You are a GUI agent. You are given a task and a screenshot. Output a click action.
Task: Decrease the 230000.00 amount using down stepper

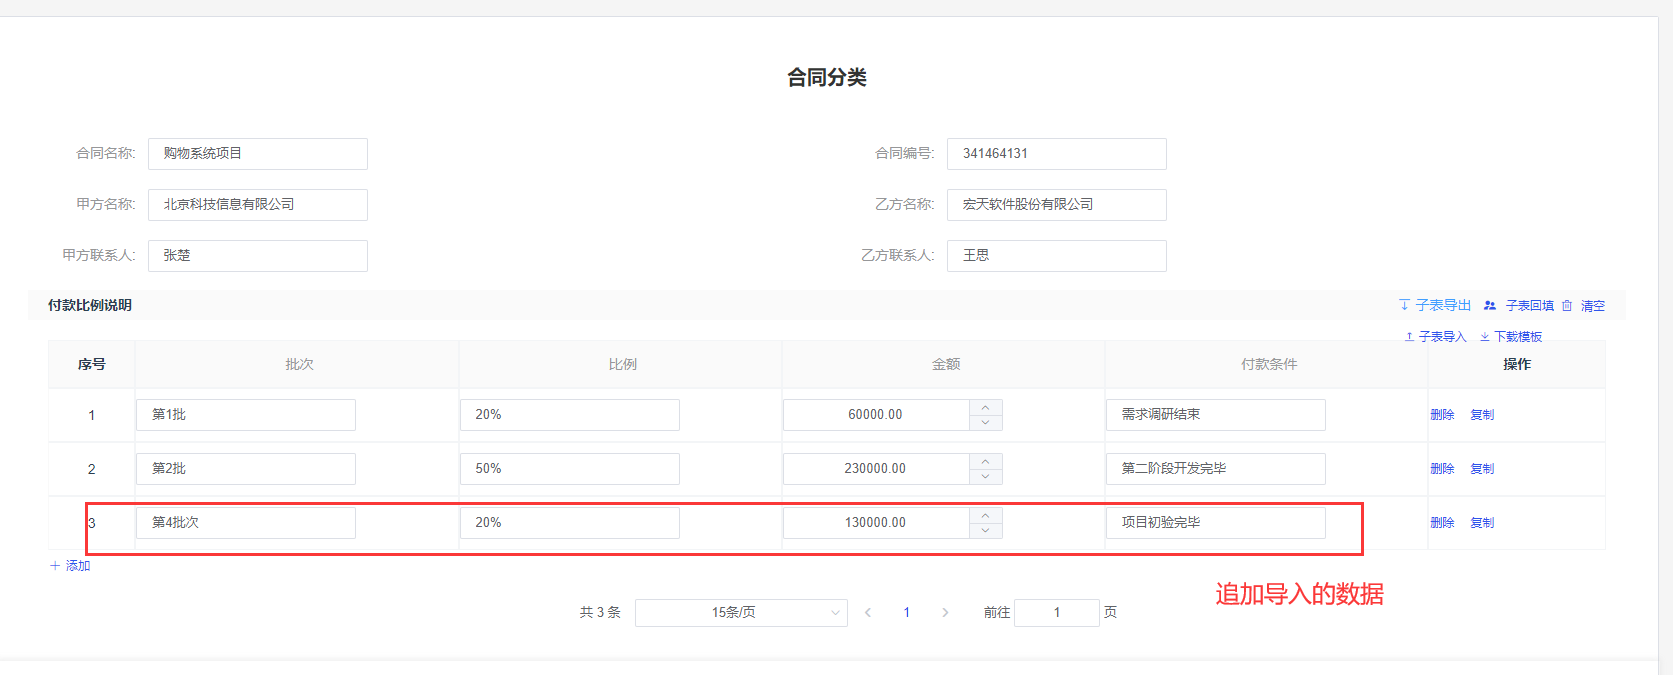985,477
